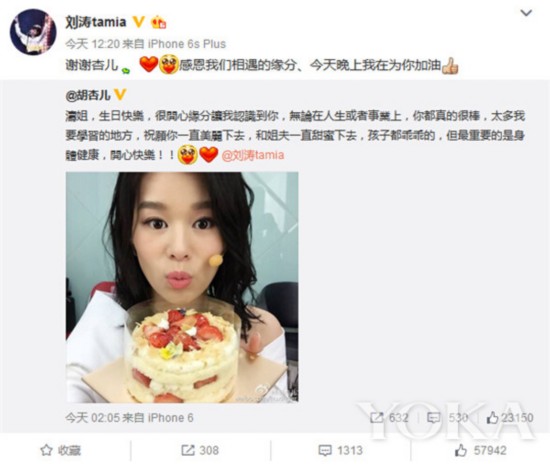
Task: Click the orange verified V badge beside 刘涛tamia
Action: [139, 22]
